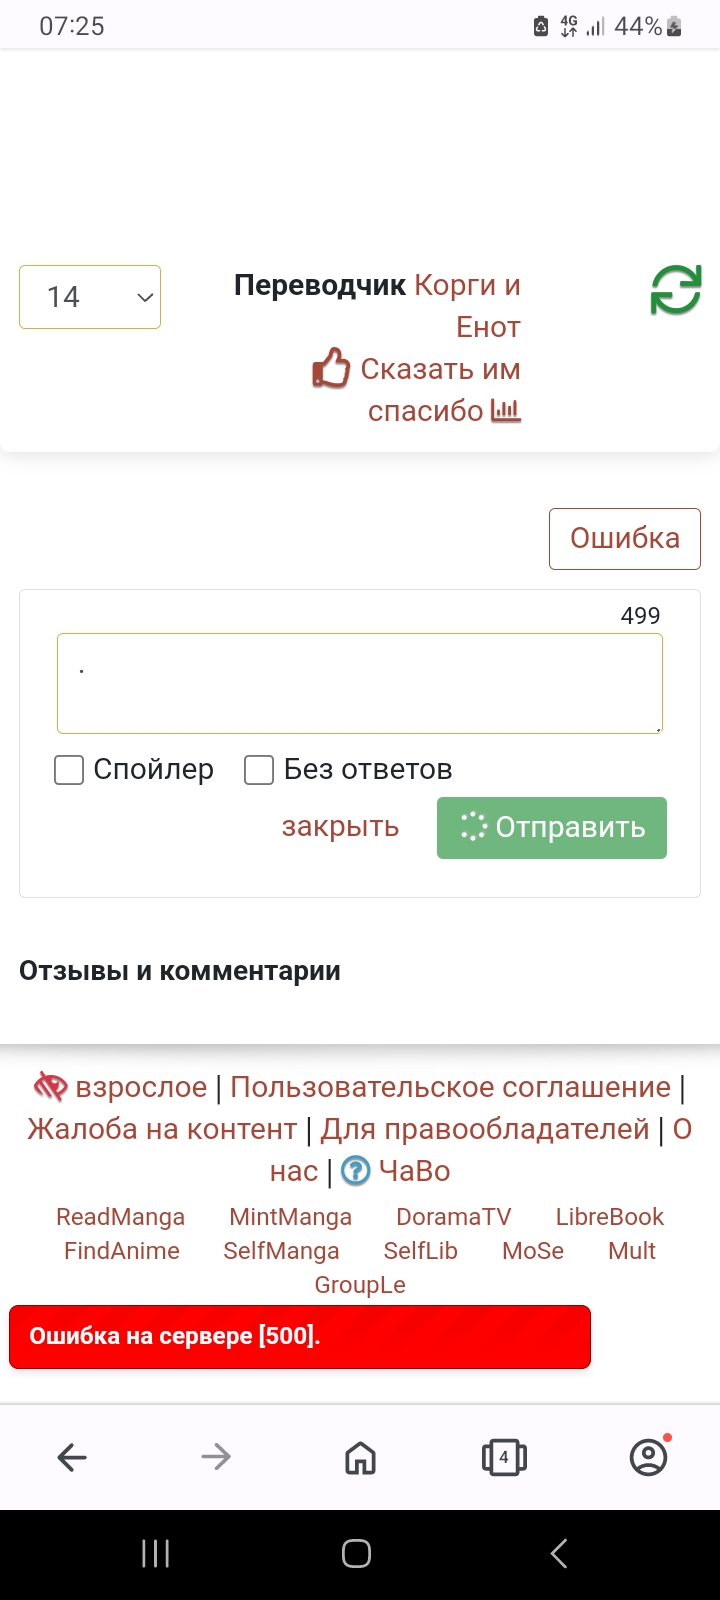
Task: Show the open tabs switcher
Action: tap(504, 1458)
